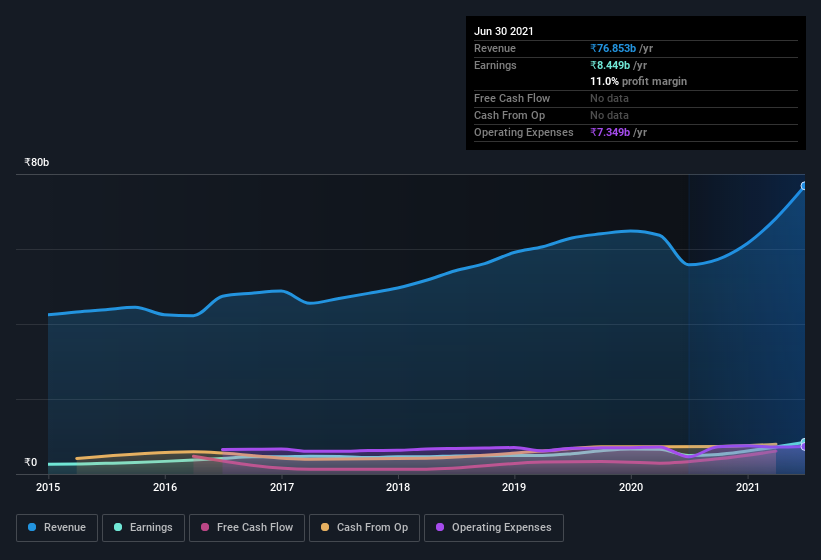
Task: Click the ₹8.449b earnings value
Action: pos(610,65)
